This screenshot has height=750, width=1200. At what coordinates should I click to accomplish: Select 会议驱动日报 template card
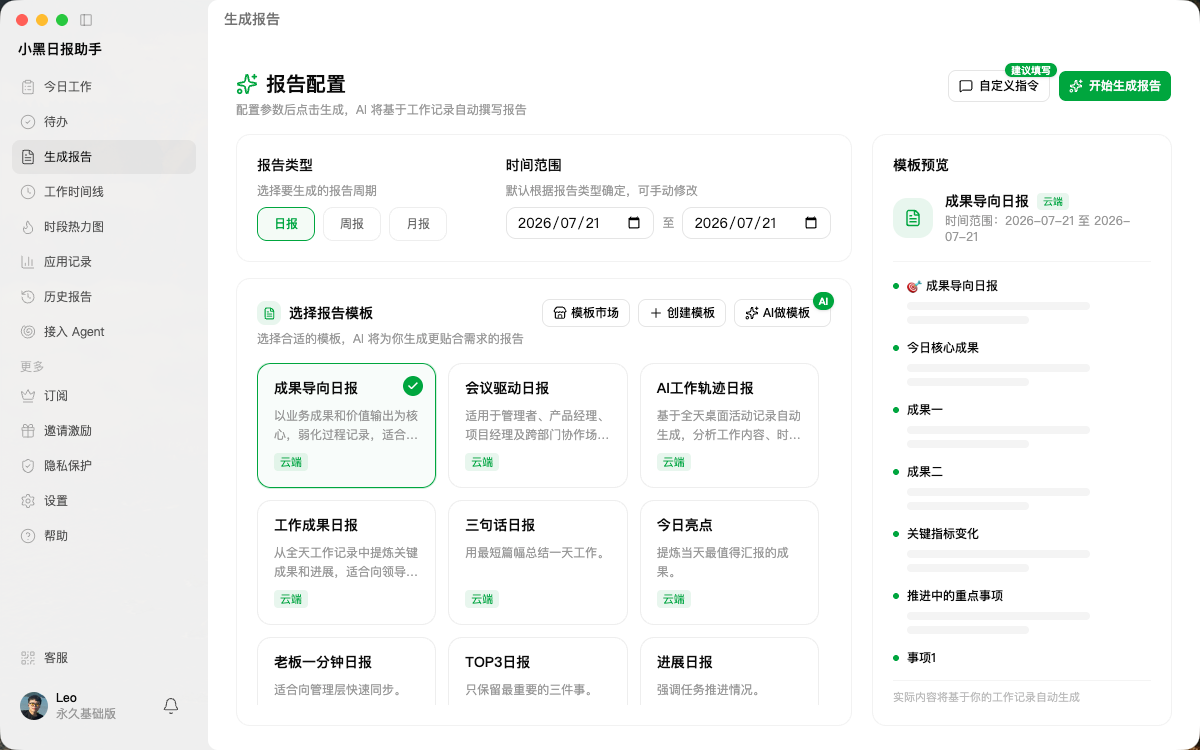coord(538,425)
